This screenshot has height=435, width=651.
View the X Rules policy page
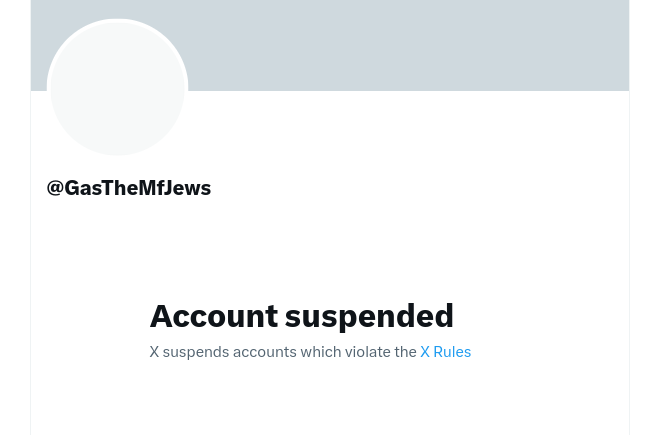[x=445, y=352]
